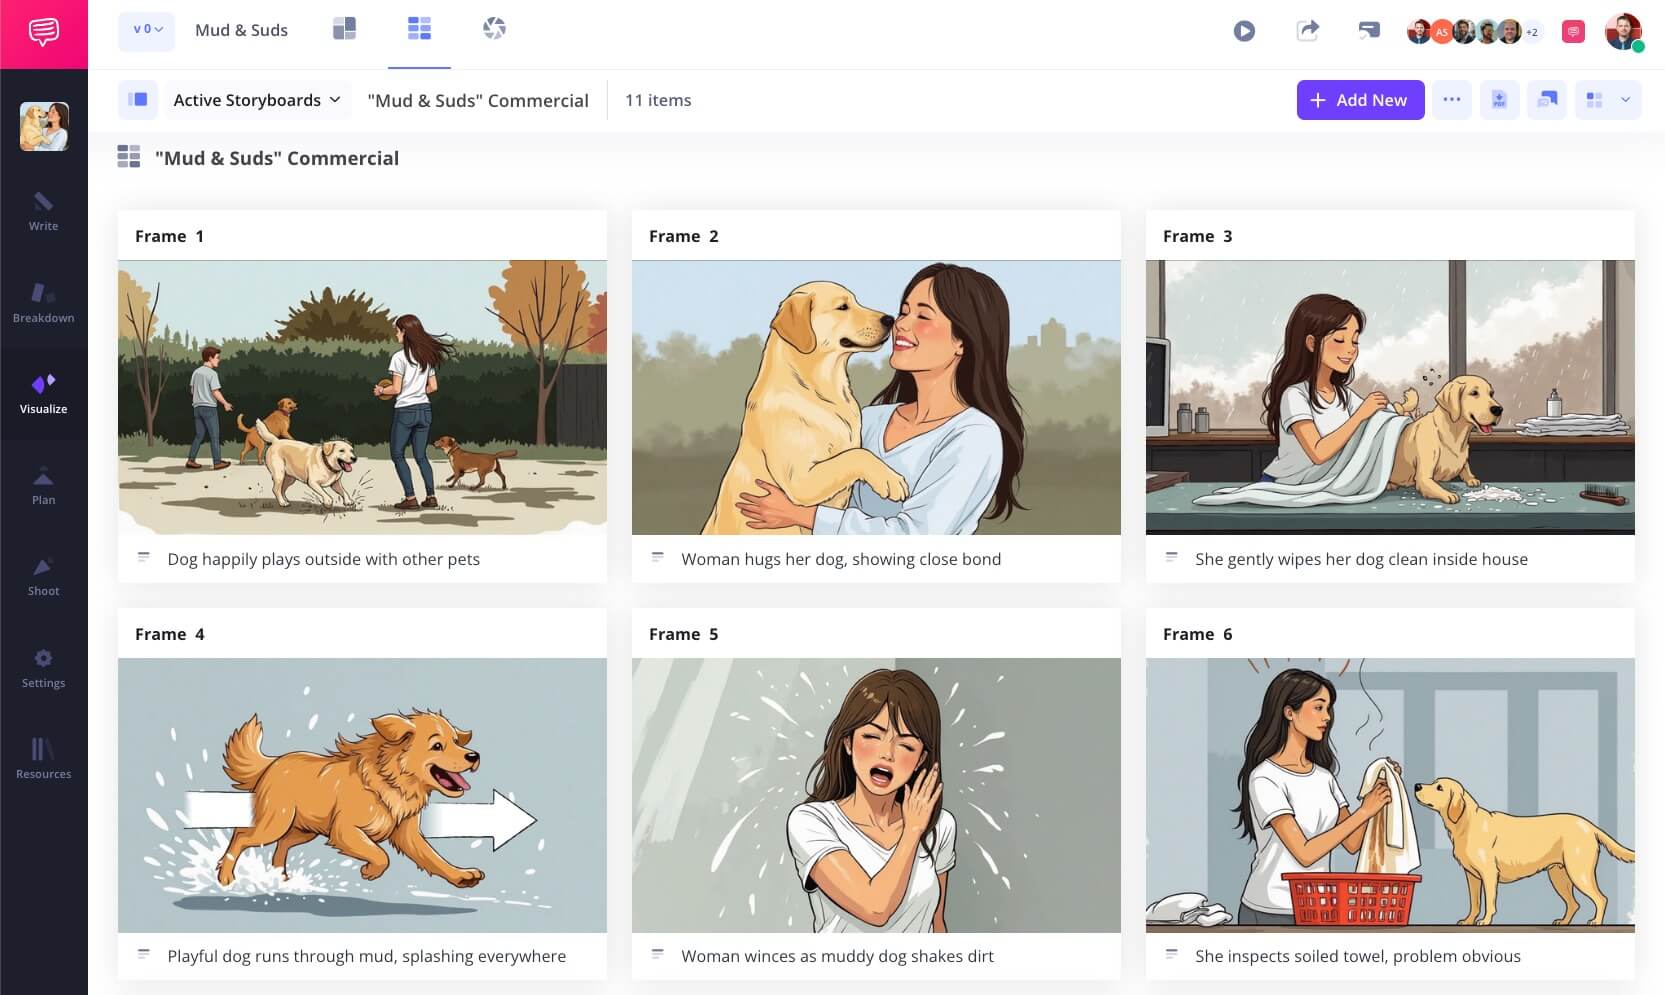Click the StudioBinder logo home icon
This screenshot has height=995, width=1665.
click(x=43, y=33)
